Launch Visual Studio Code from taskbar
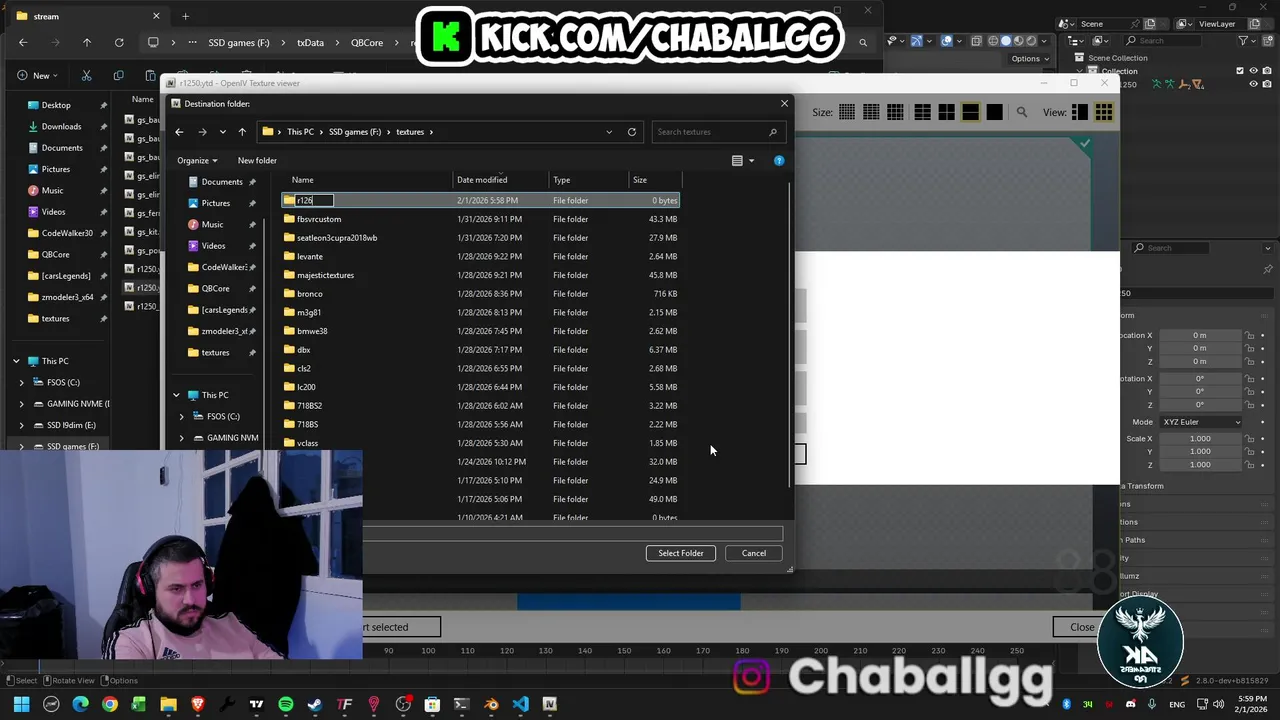The width and height of the screenshot is (1280, 720). pyautogui.click(x=520, y=704)
